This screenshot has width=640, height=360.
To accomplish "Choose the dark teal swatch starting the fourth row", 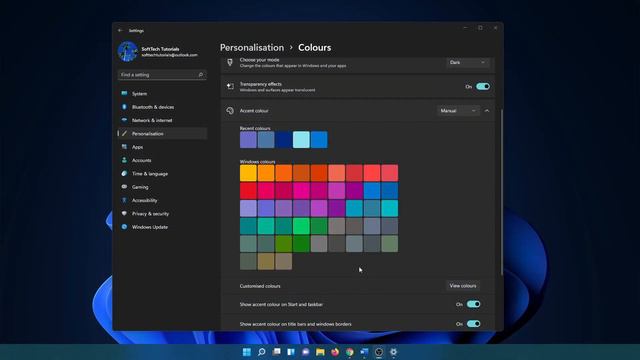I will click(x=248, y=226).
